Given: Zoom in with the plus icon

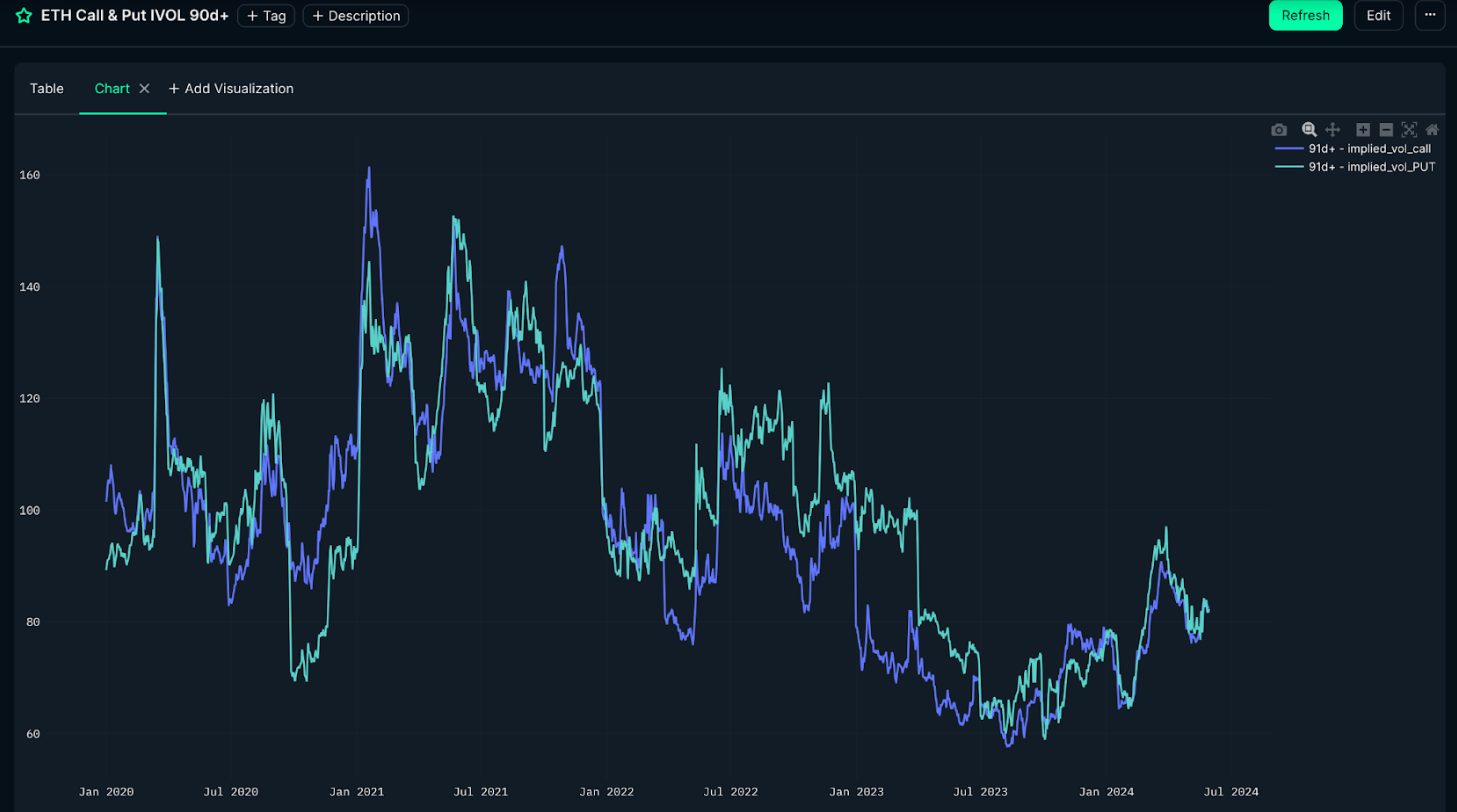Looking at the screenshot, I should (1363, 130).
